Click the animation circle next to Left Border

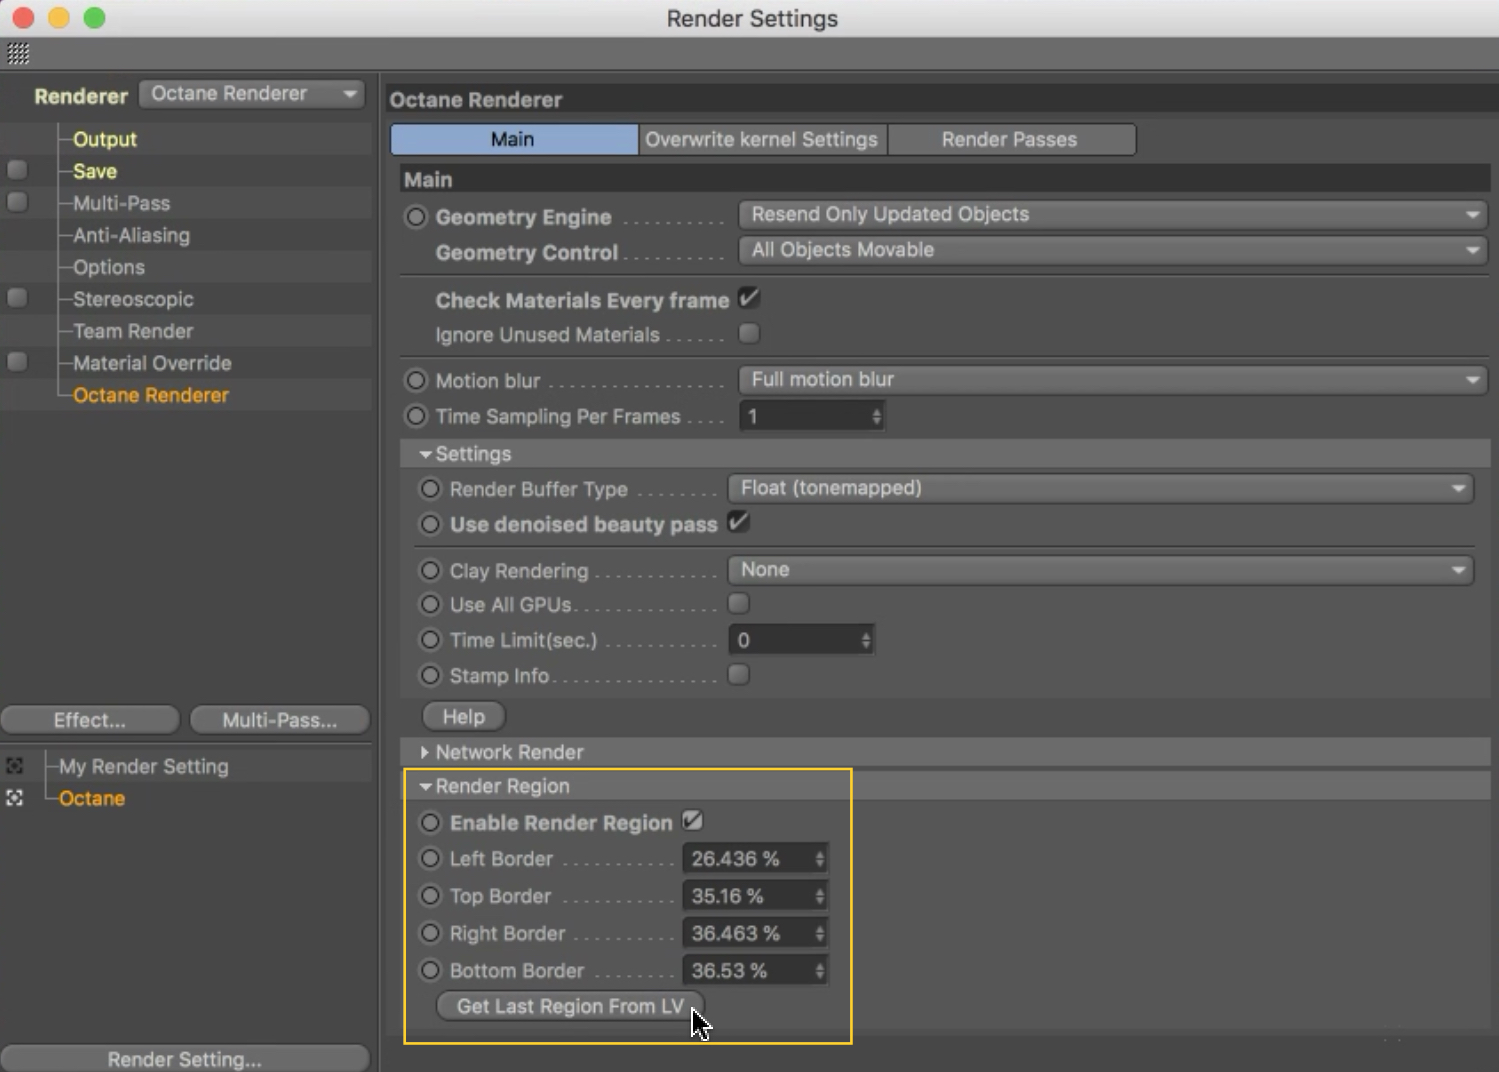point(430,859)
